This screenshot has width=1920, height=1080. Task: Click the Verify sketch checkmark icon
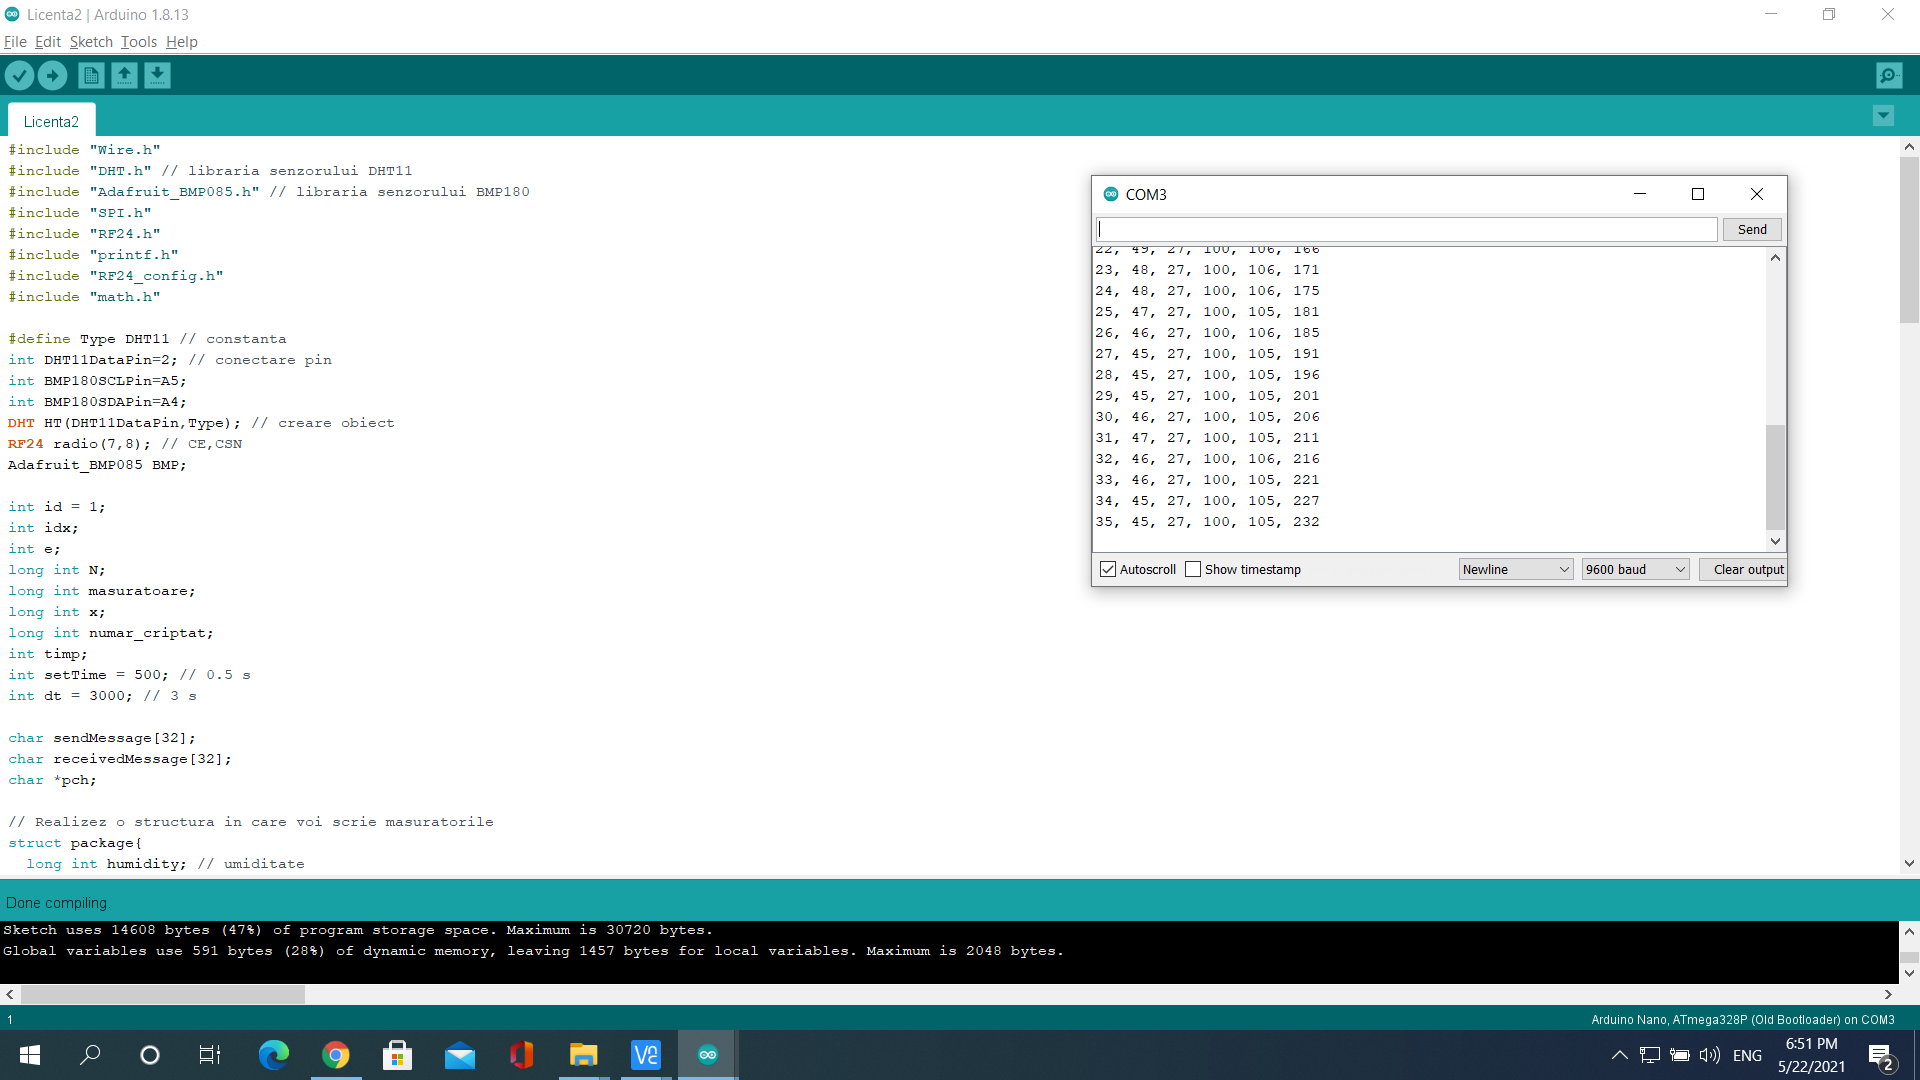19,75
